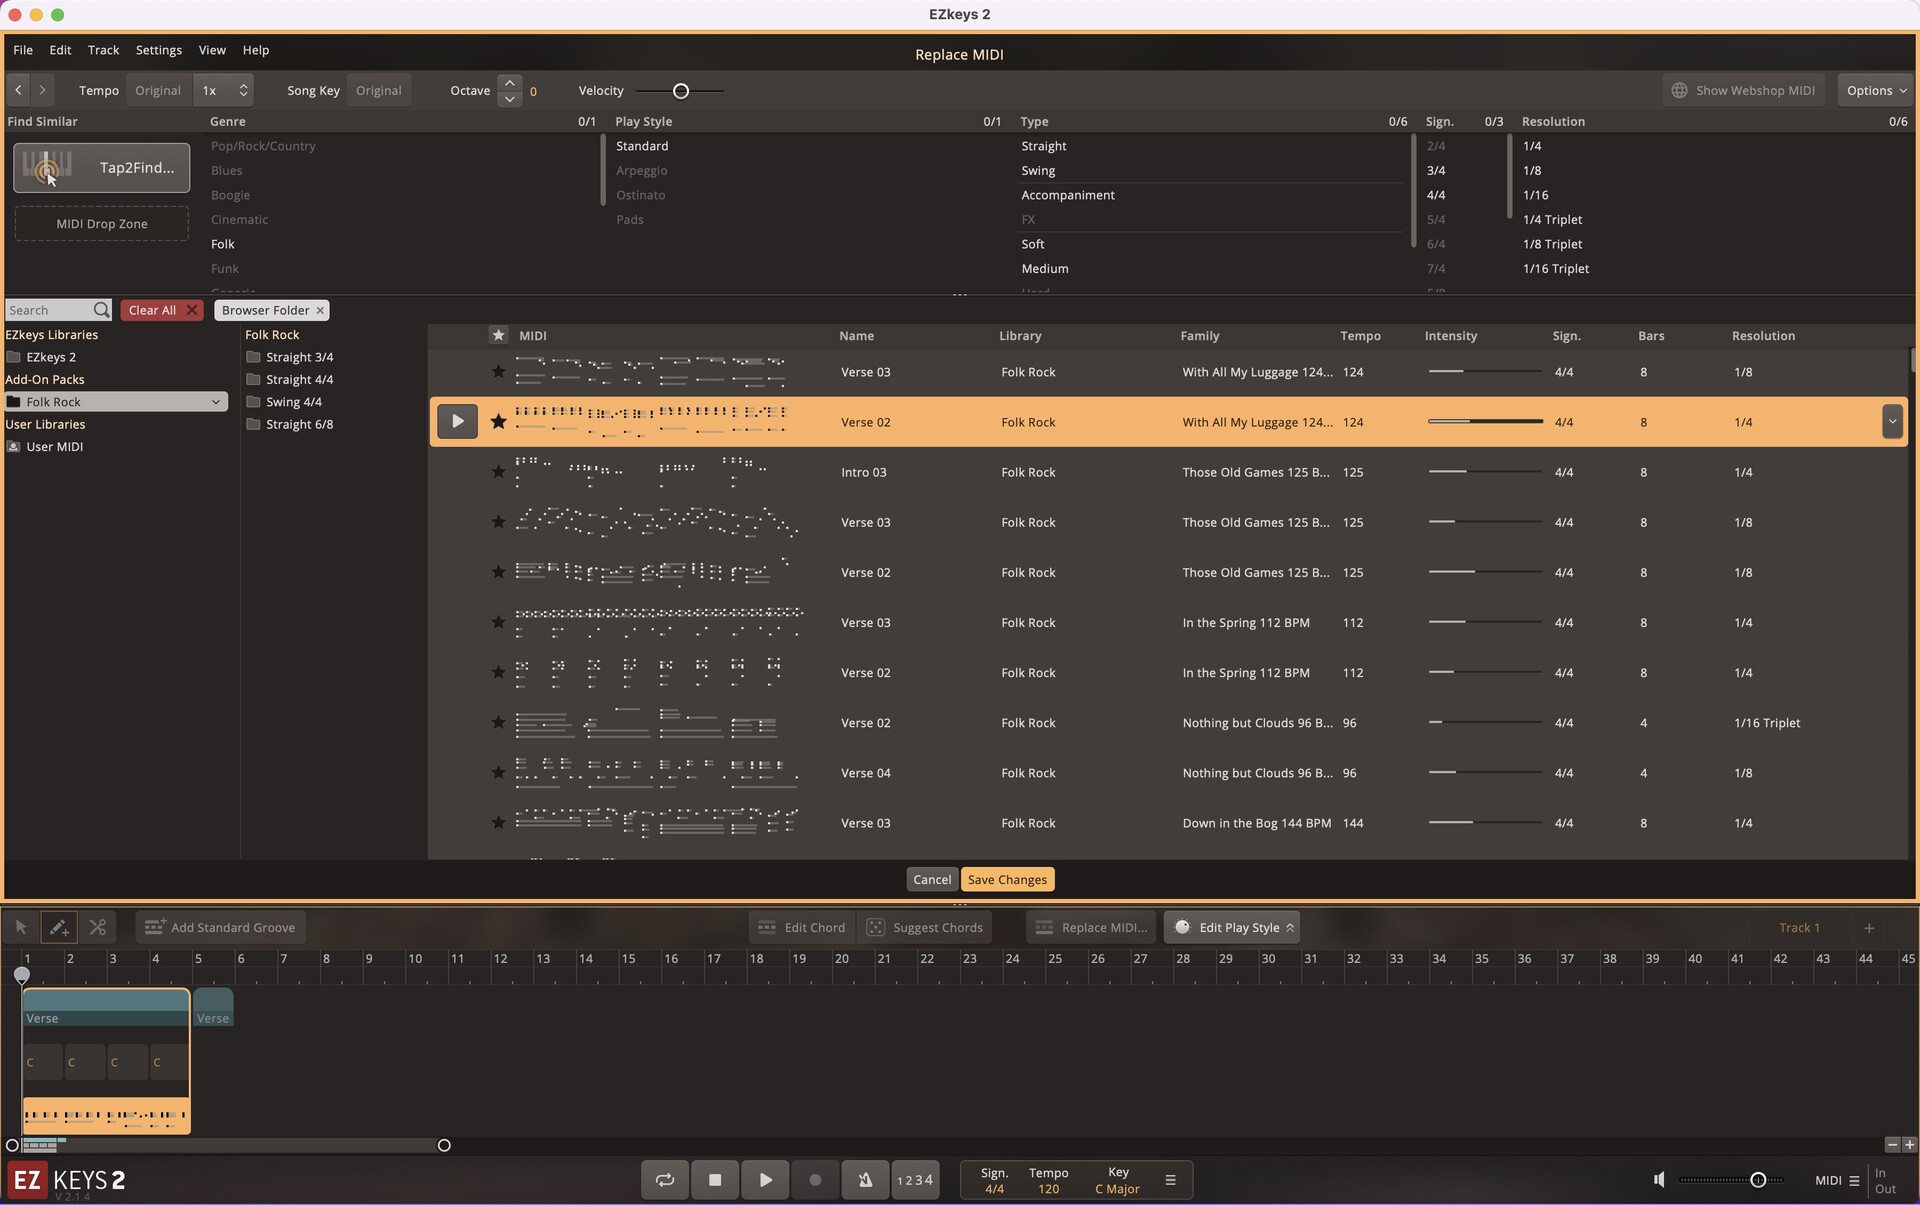
Task: Click the Save Changes button
Action: coord(1006,879)
